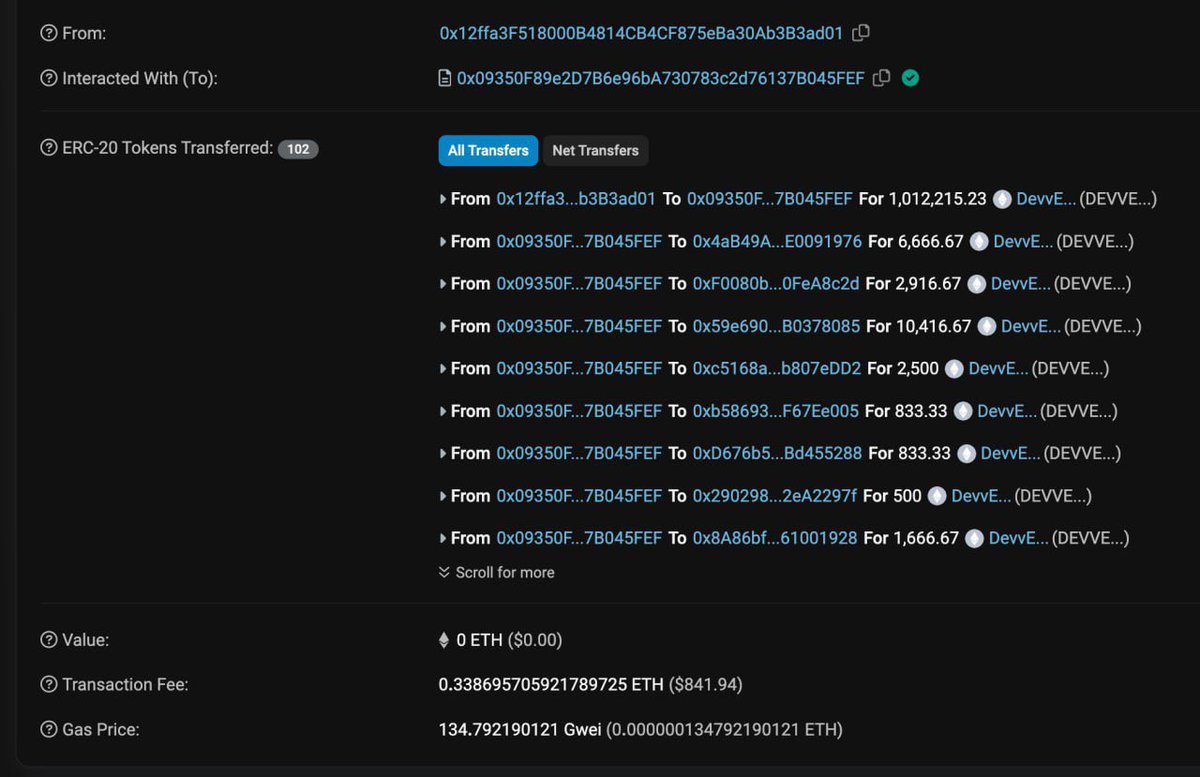
Task: Click token icon in the 2,500 transfer row
Action: coord(955,369)
